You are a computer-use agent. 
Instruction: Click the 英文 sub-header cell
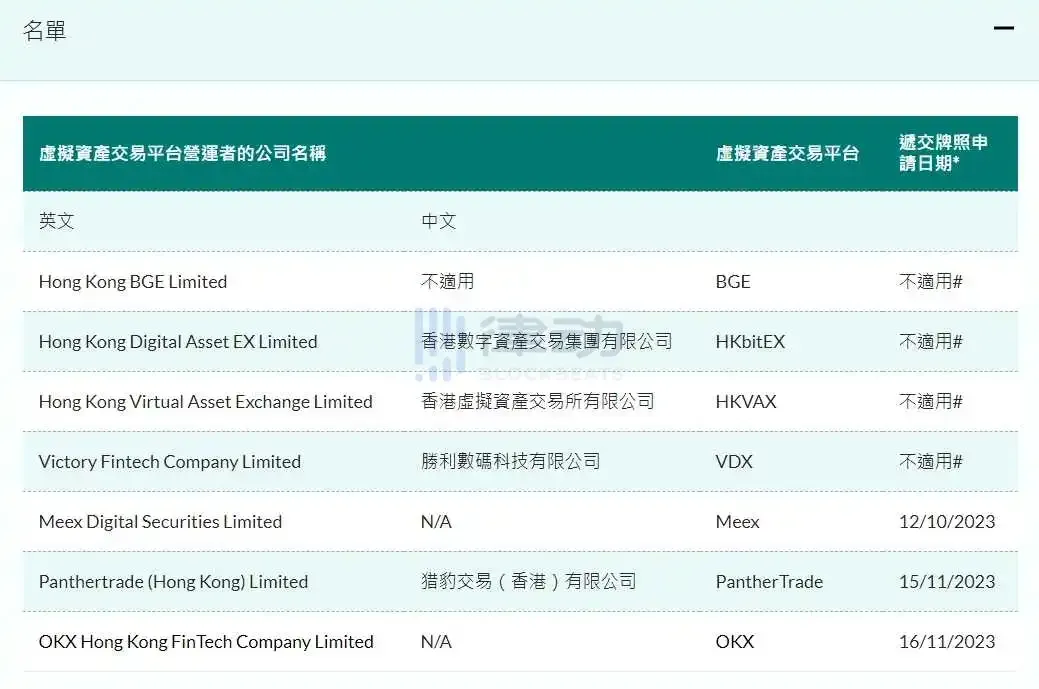[x=56, y=221]
